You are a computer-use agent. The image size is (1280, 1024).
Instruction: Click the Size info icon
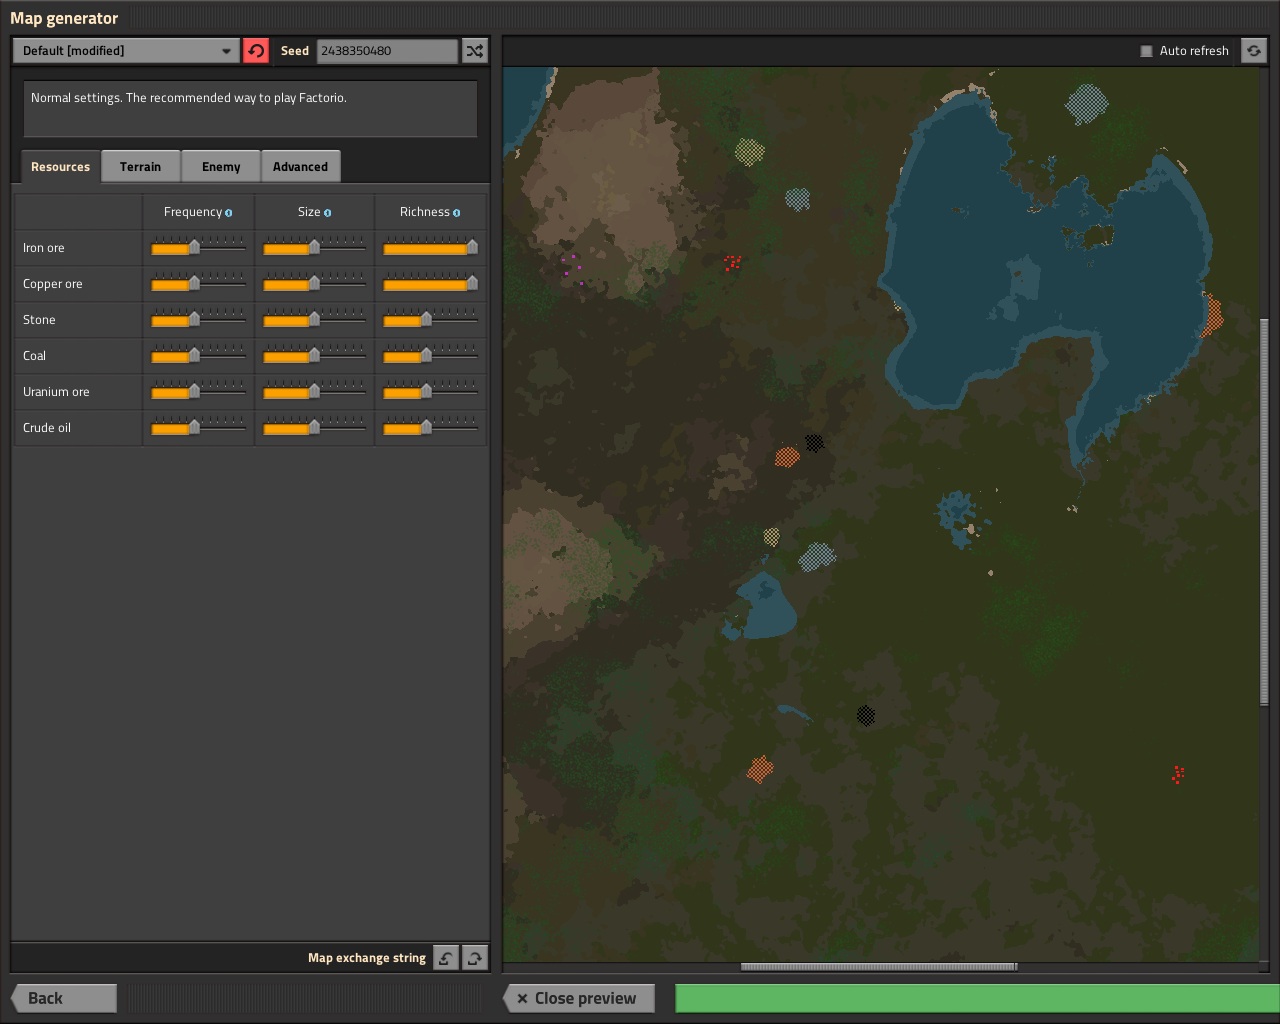point(328,213)
